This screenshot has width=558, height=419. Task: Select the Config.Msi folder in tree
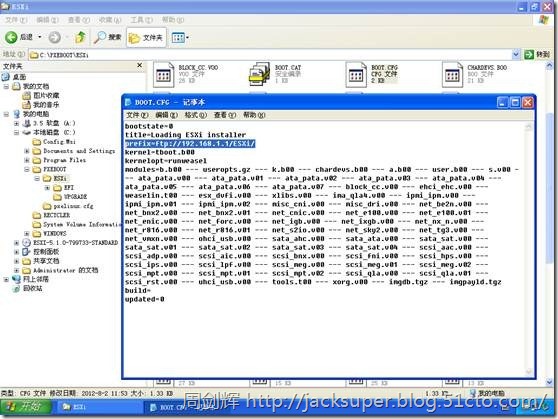[x=54, y=142]
